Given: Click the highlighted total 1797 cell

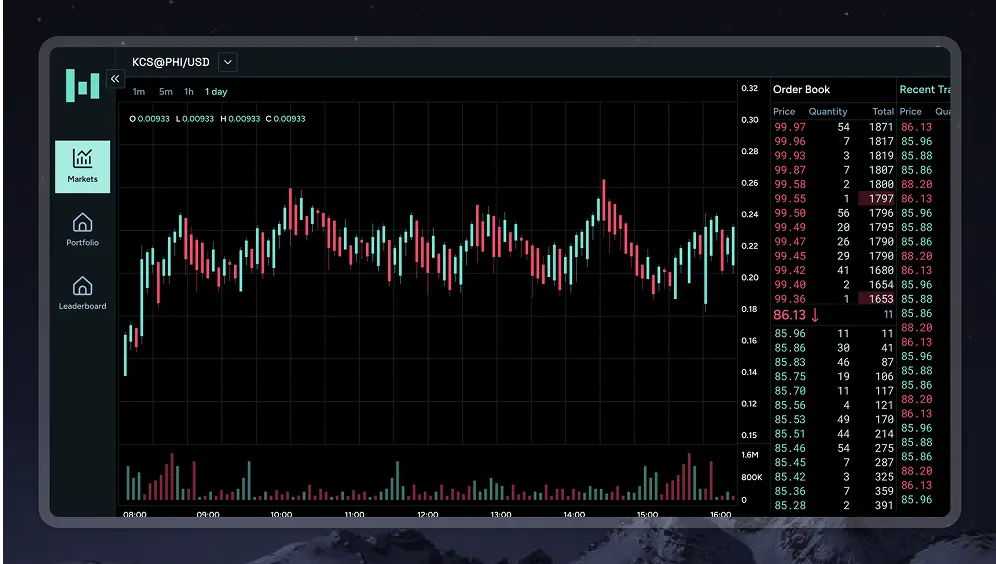Looking at the screenshot, I should coord(877,199).
